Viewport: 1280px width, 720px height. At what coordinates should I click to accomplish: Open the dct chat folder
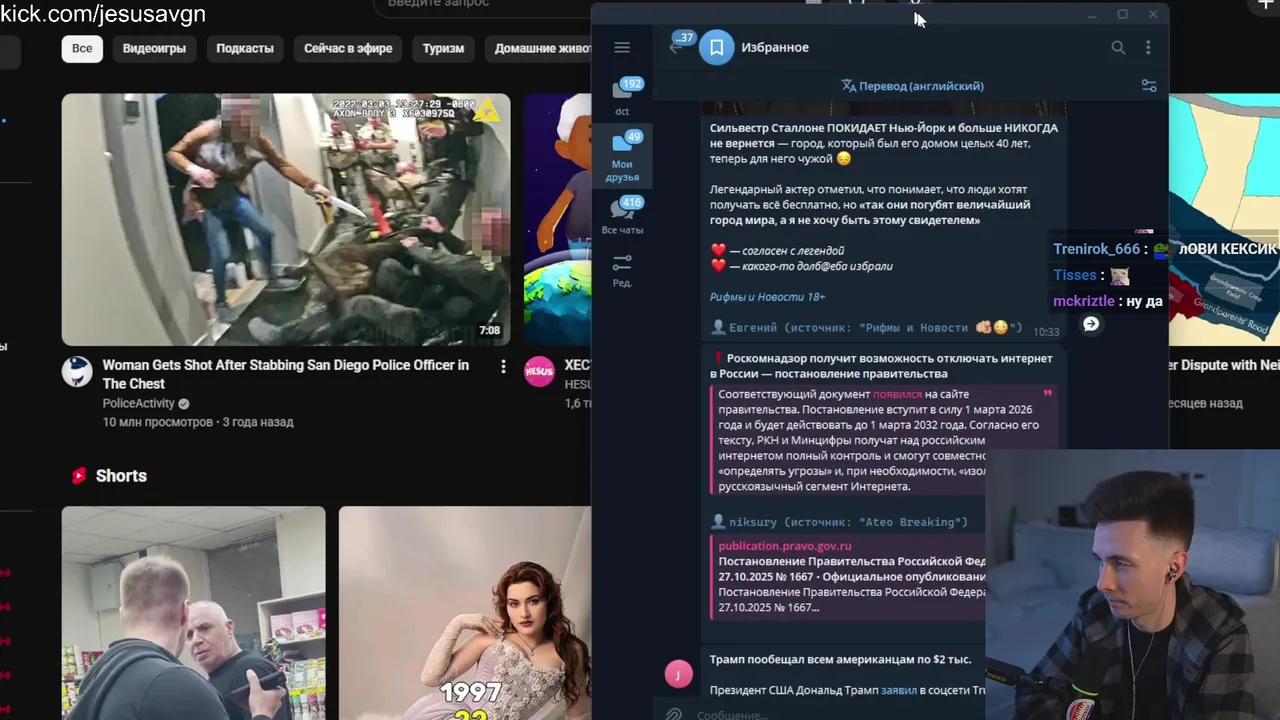(622, 97)
